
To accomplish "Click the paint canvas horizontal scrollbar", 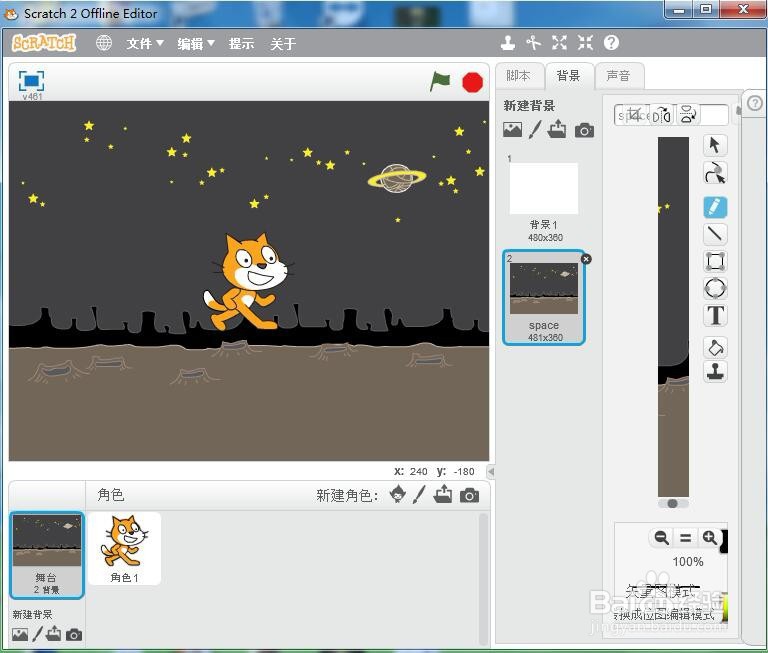I will pos(673,504).
